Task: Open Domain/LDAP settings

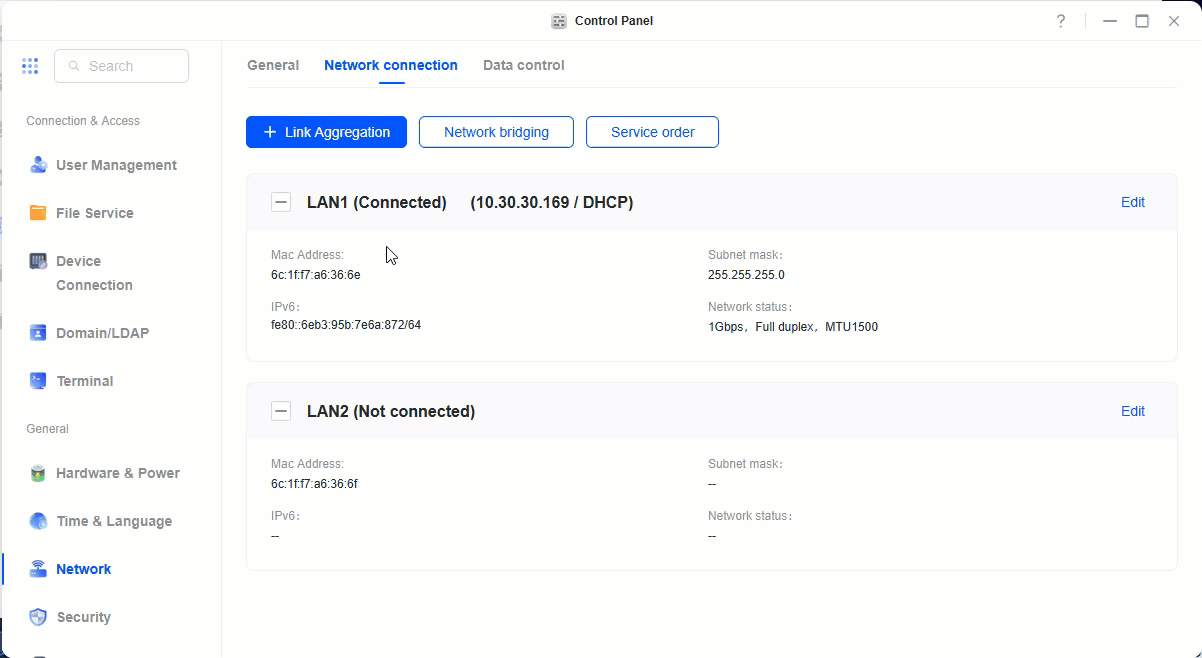Action: pos(38,332)
